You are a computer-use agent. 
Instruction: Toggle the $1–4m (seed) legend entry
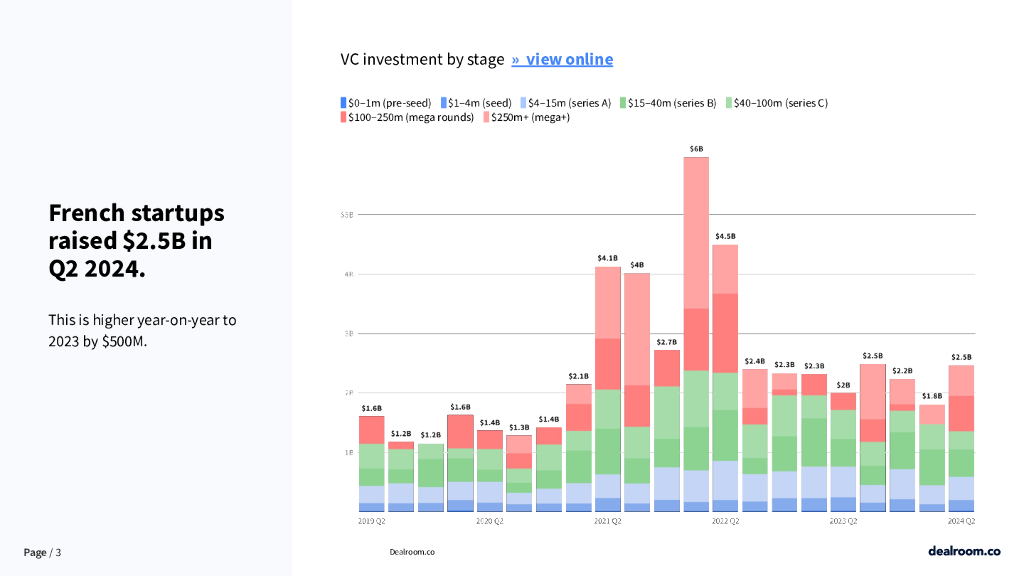pos(478,103)
